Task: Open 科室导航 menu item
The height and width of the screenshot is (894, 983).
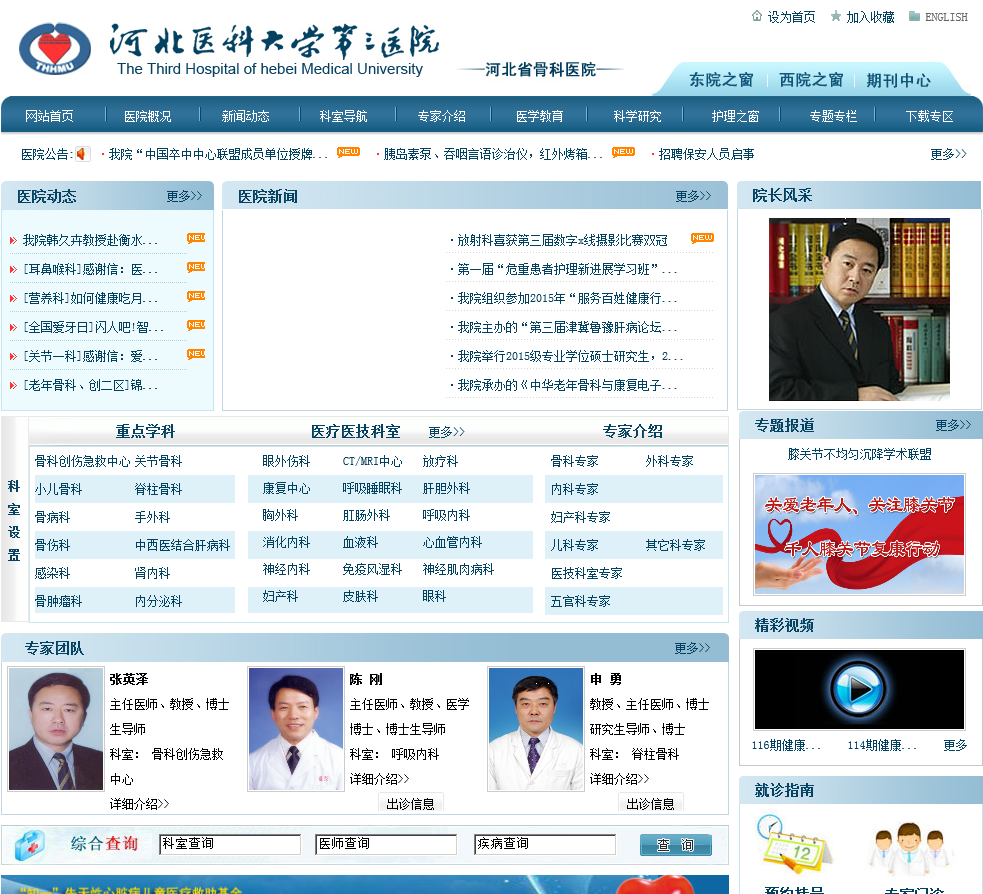Action: pyautogui.click(x=343, y=116)
